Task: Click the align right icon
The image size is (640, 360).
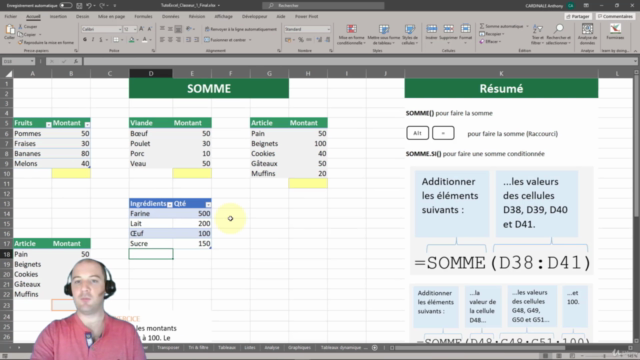Action: (178, 40)
